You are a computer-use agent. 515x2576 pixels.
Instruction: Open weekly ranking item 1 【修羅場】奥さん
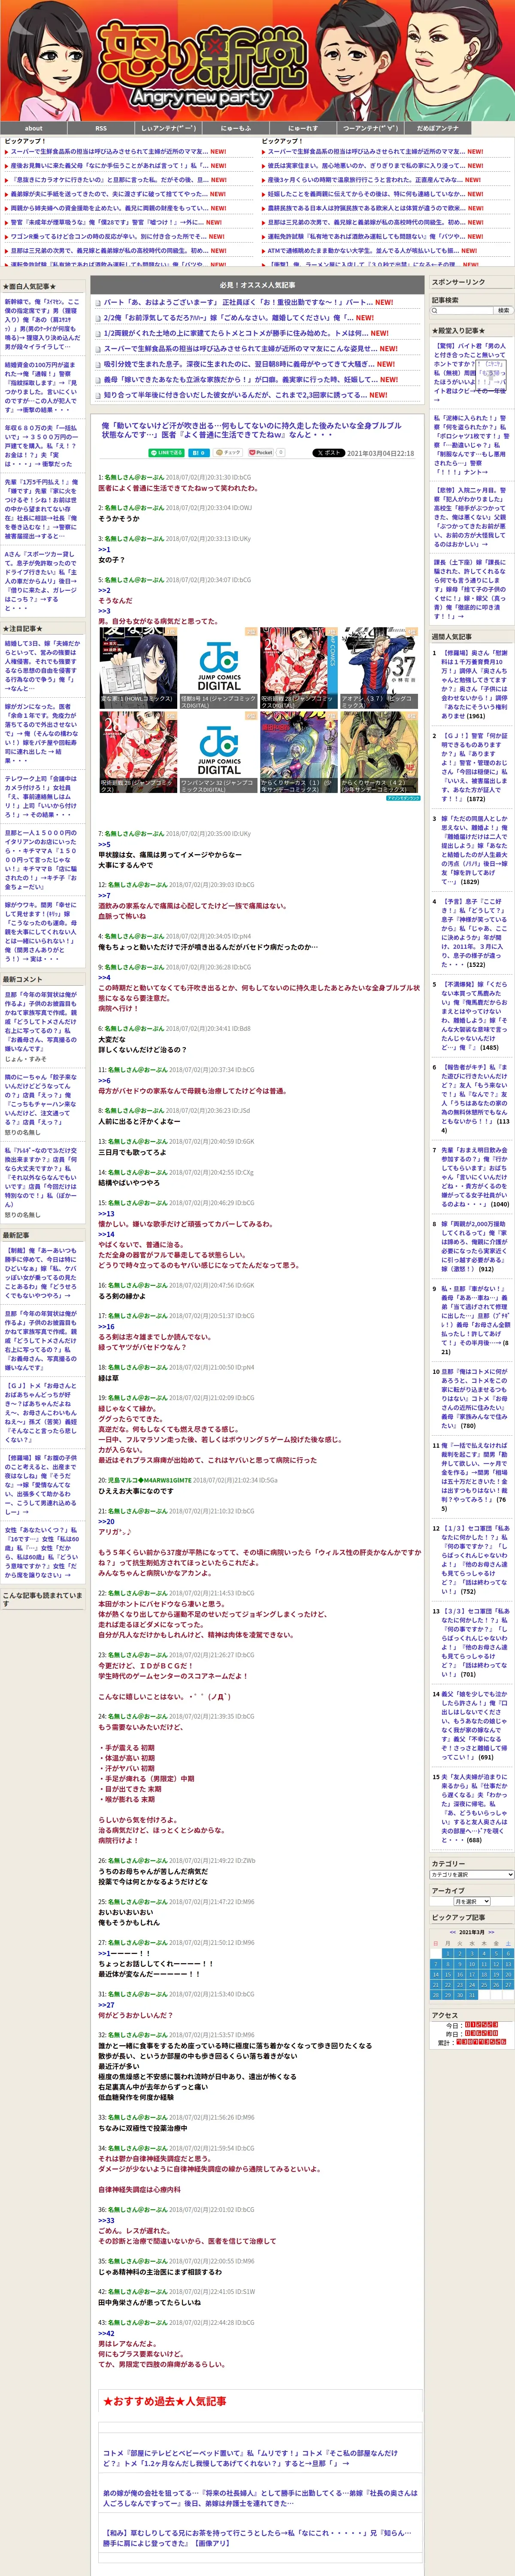(x=475, y=684)
